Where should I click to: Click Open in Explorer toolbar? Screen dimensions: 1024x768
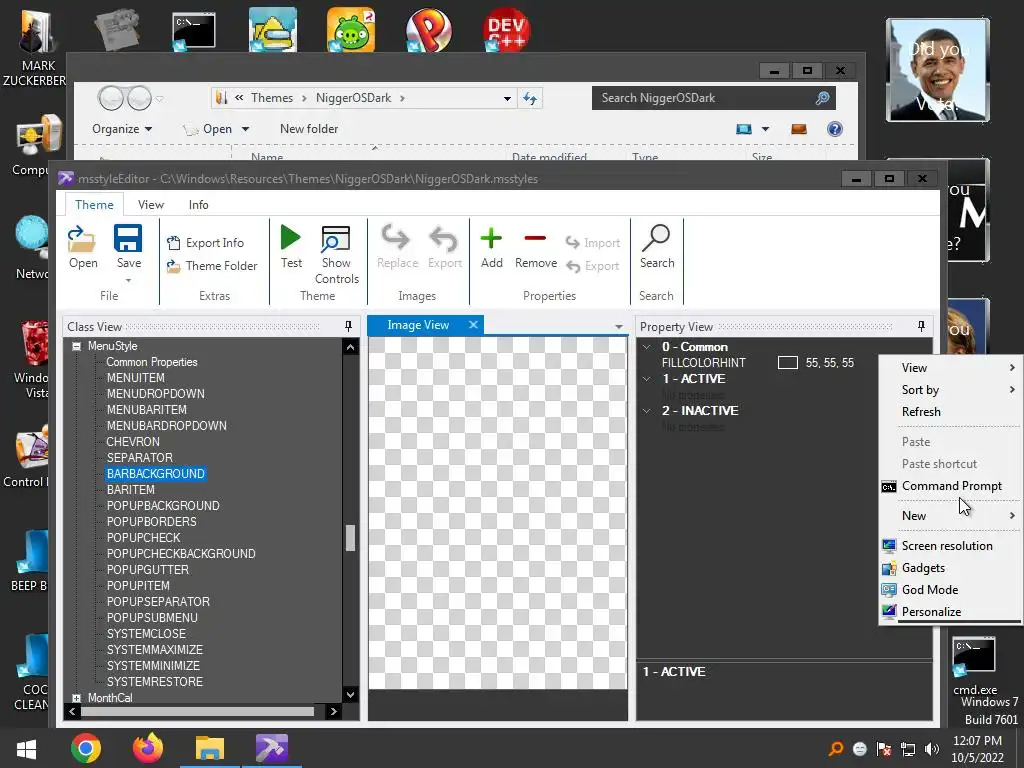pyautogui.click(x=217, y=129)
